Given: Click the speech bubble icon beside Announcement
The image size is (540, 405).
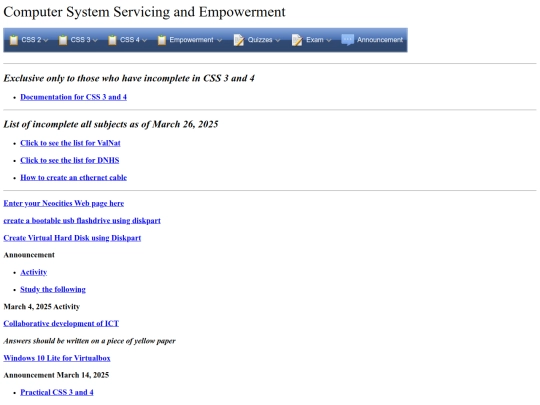Looking at the screenshot, I should [347, 40].
